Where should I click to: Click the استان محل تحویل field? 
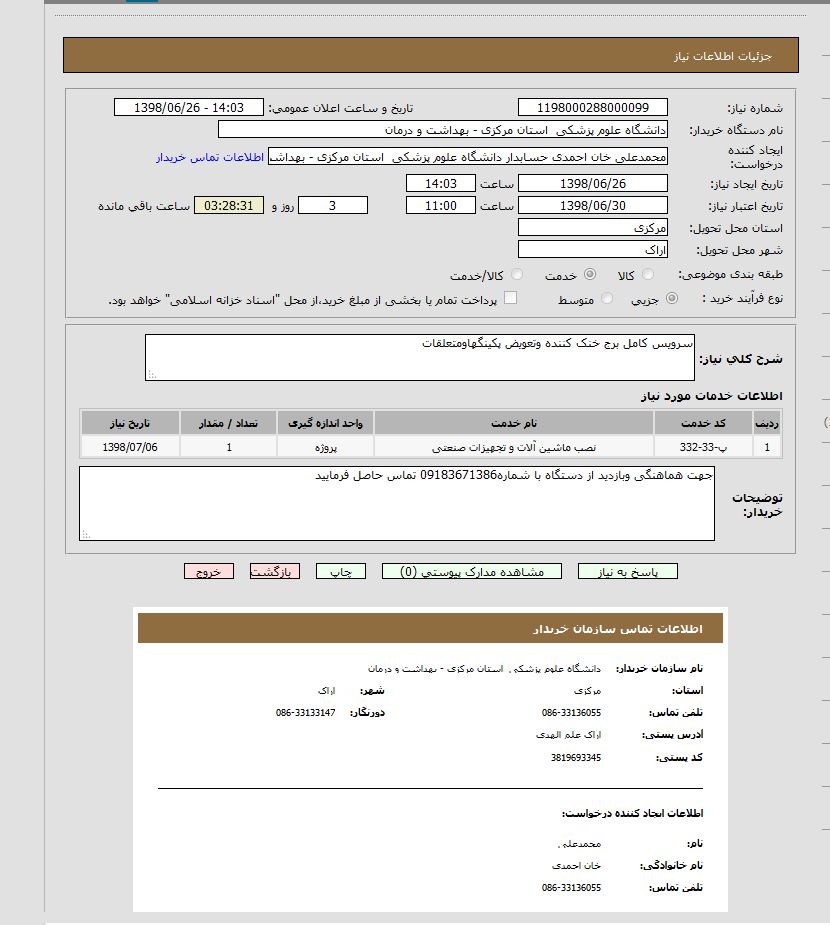(x=593, y=228)
